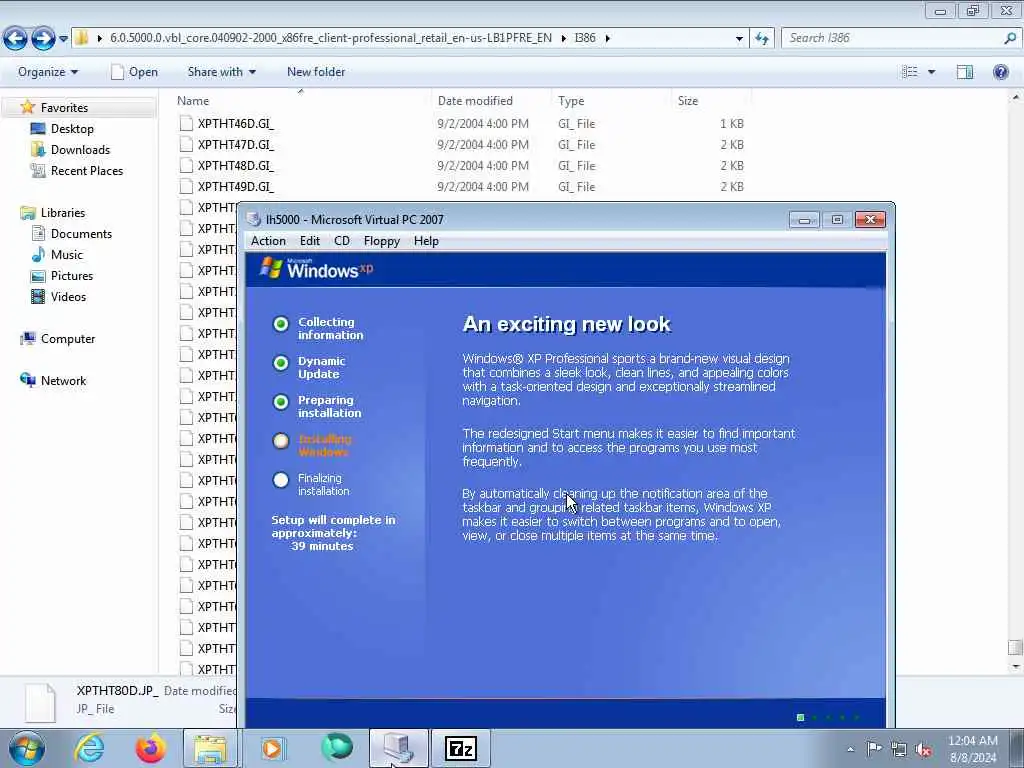Screen dimensions: 1024x768
Task: Show hidden tray icons arrow
Action: [x=850, y=749]
